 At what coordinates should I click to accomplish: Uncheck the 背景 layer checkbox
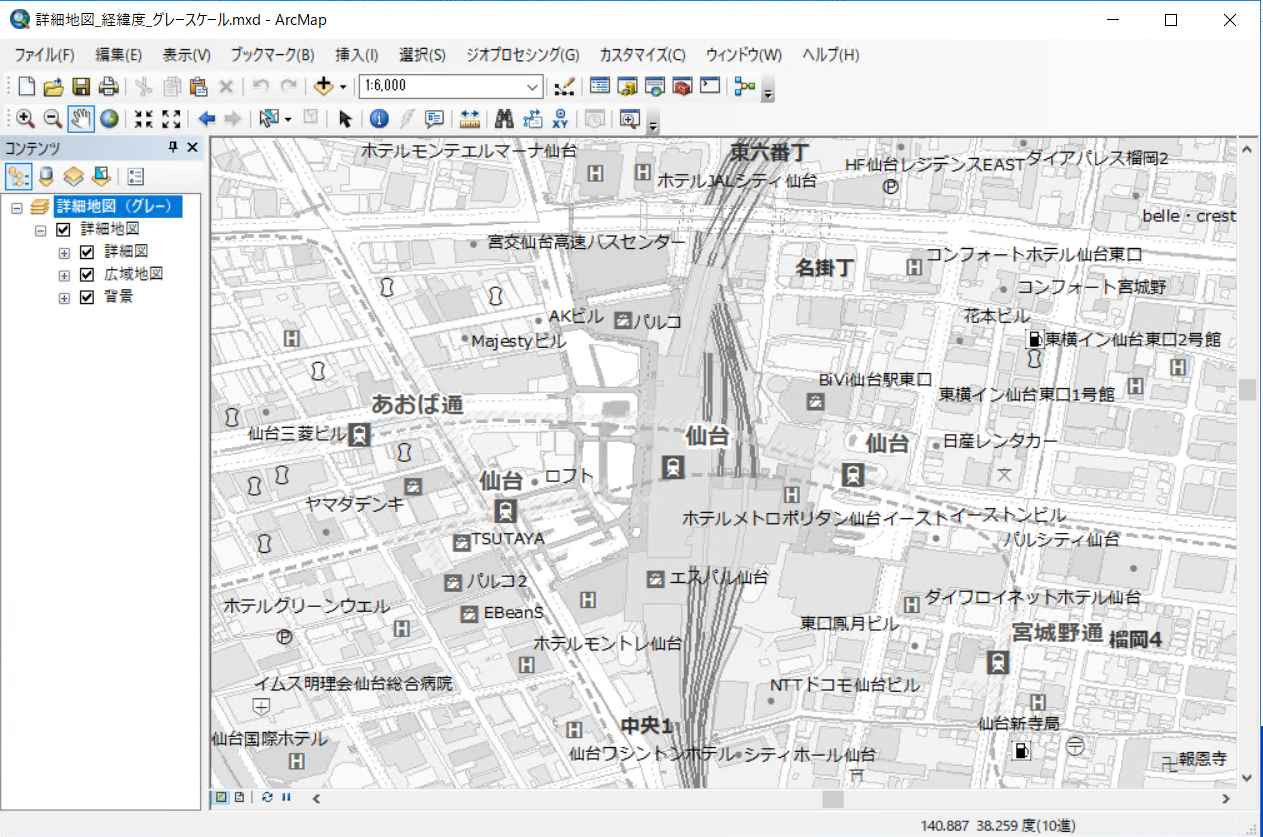(86, 297)
